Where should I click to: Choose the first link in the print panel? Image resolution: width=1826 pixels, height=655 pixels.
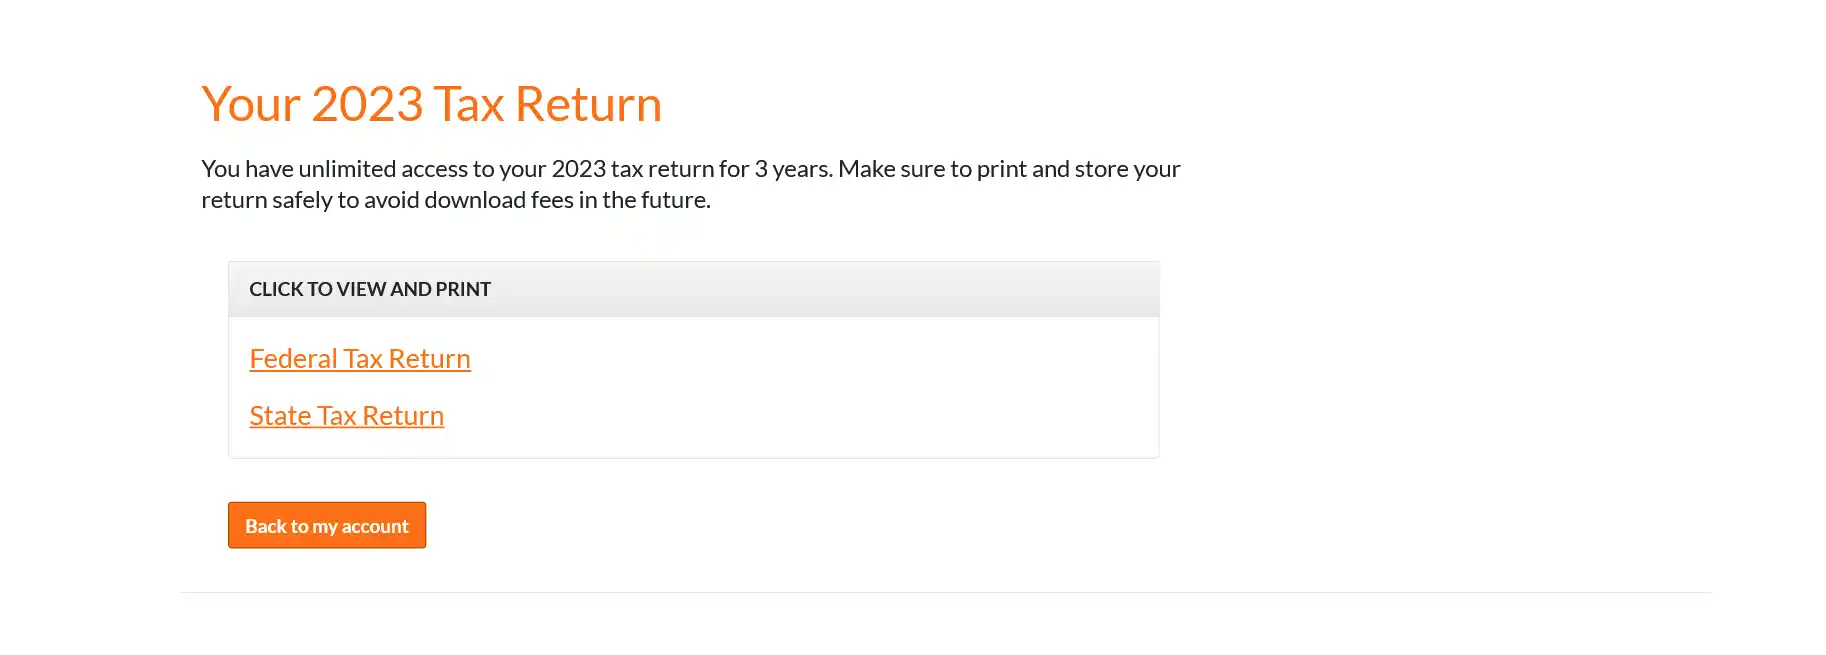pos(359,359)
